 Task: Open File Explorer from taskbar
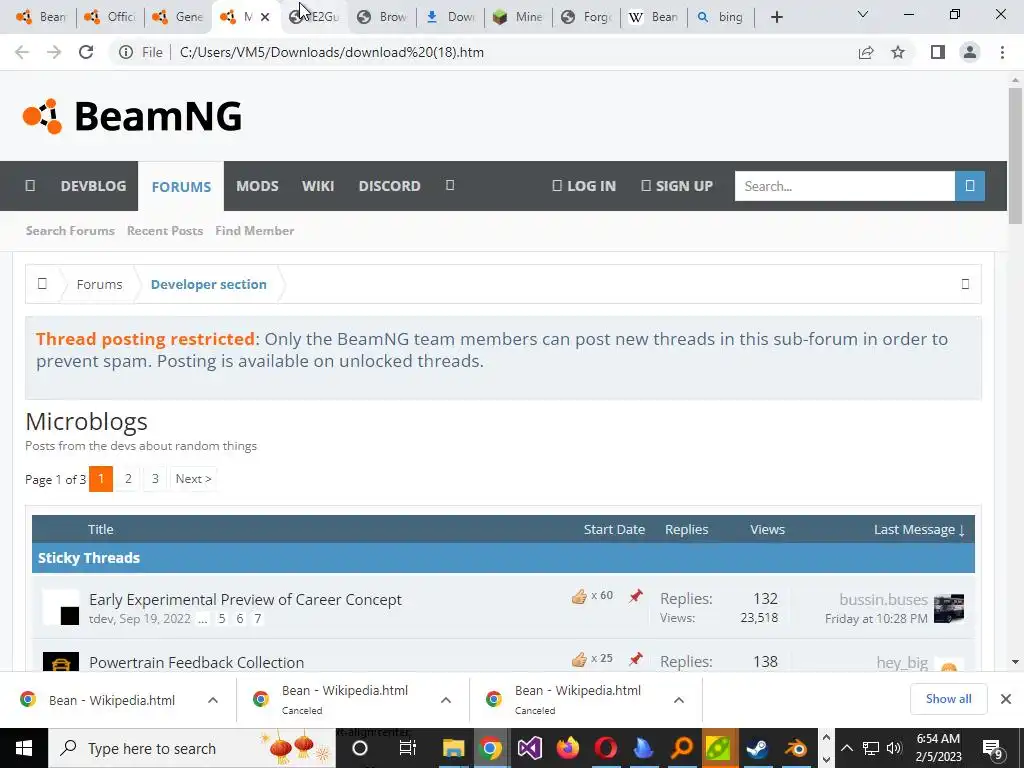coord(453,748)
